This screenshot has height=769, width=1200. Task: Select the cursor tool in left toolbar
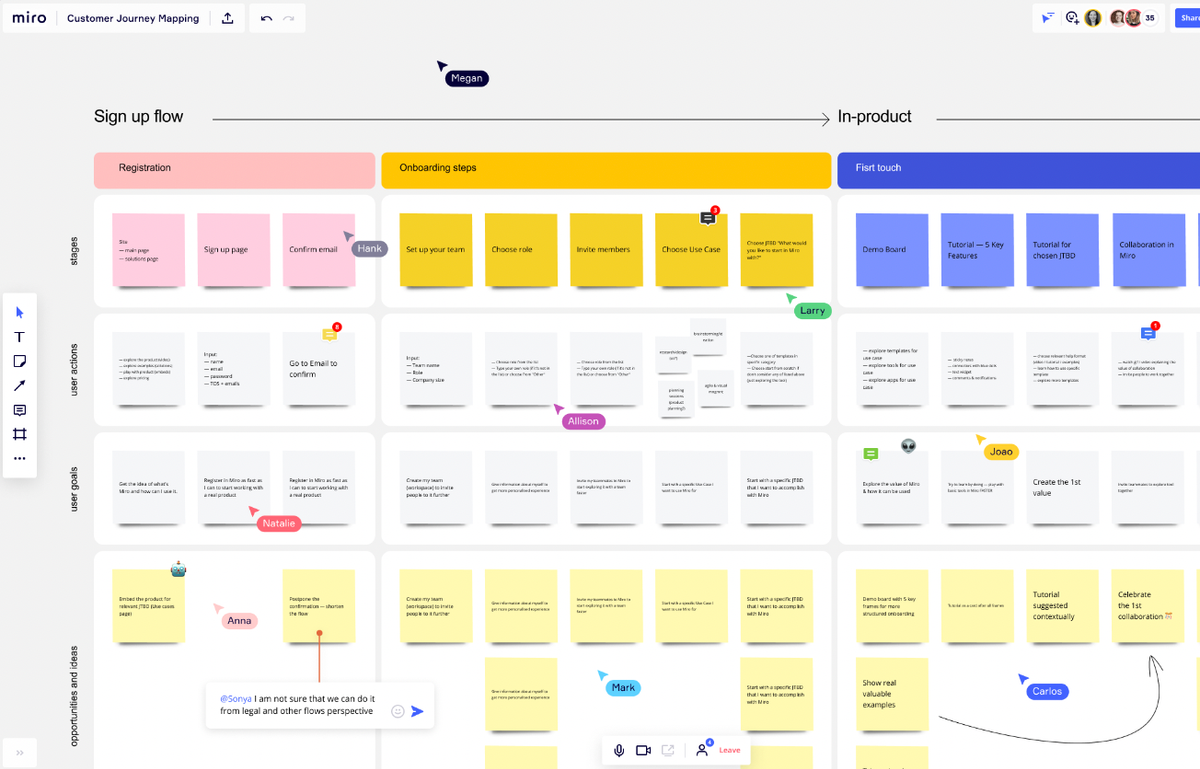click(19, 313)
